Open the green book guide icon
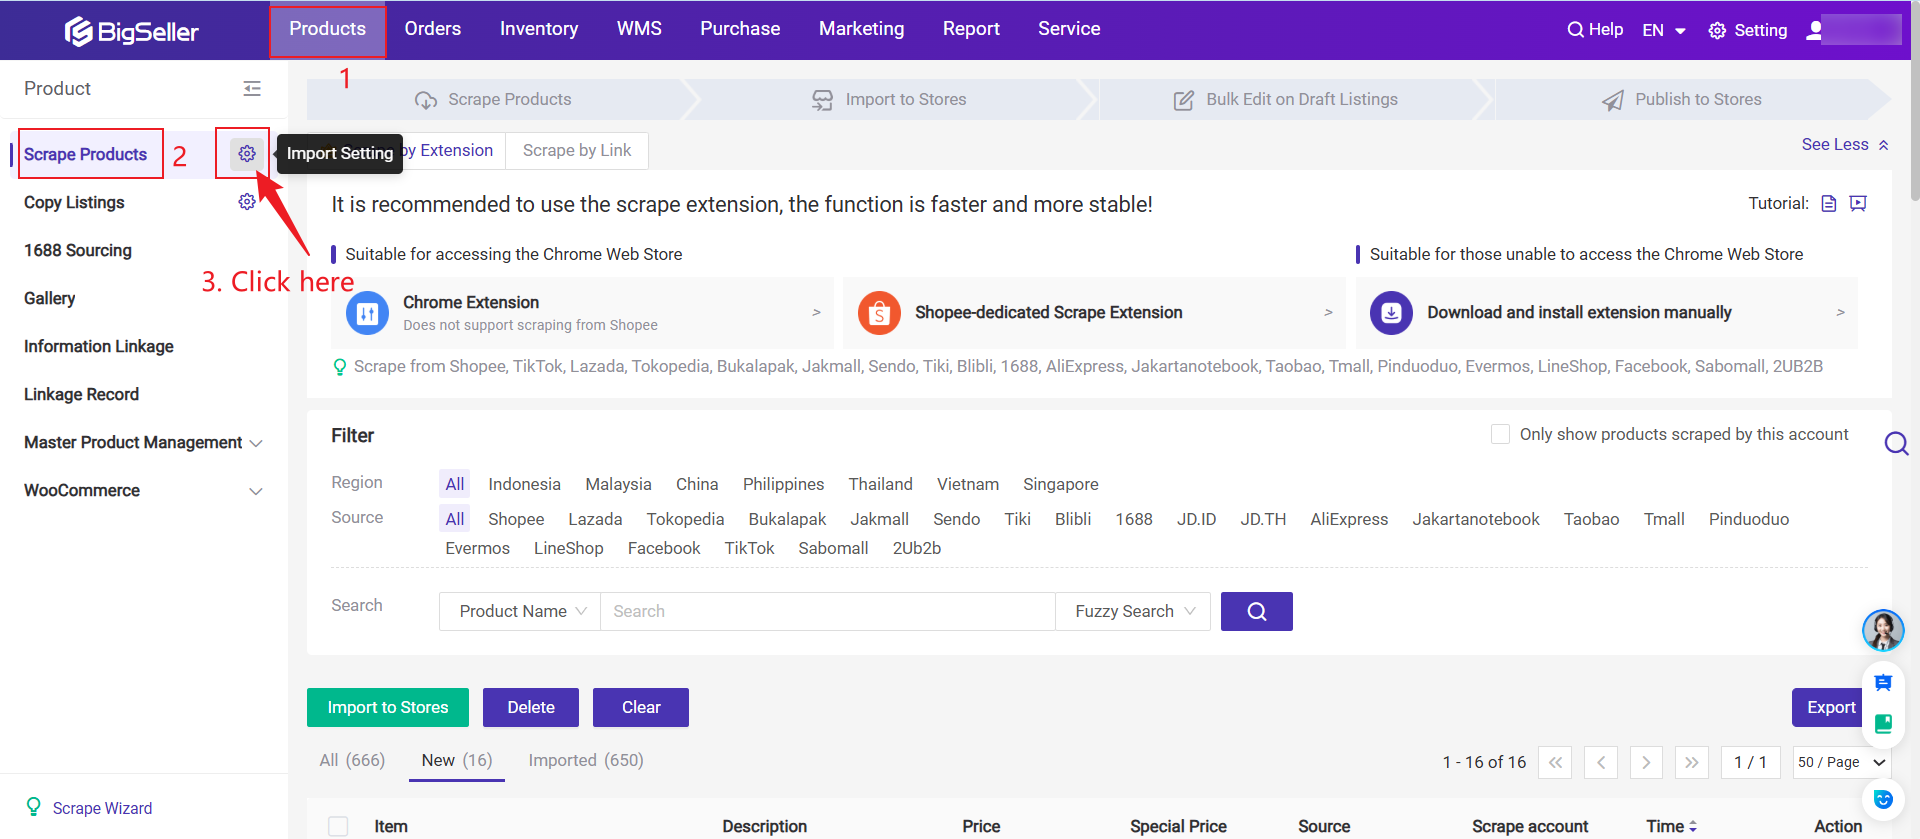The width and height of the screenshot is (1920, 839). (x=1883, y=724)
